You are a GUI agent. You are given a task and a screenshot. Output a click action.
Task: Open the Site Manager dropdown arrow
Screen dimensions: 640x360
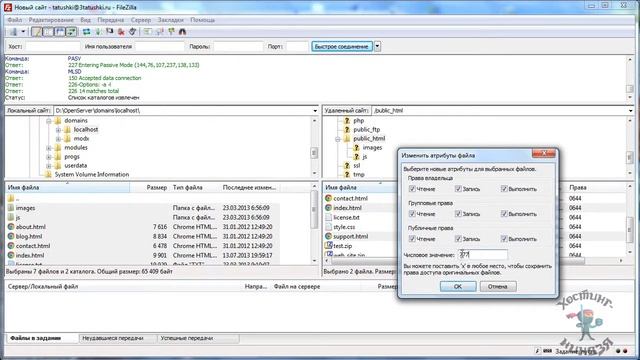(23, 32)
